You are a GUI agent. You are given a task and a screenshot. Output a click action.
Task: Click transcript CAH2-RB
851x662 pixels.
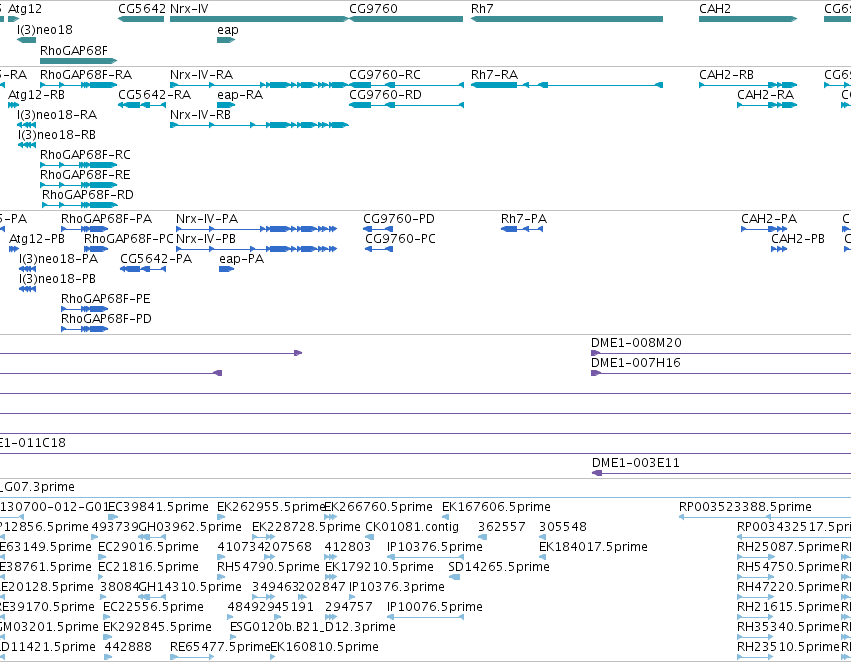[x=726, y=74]
